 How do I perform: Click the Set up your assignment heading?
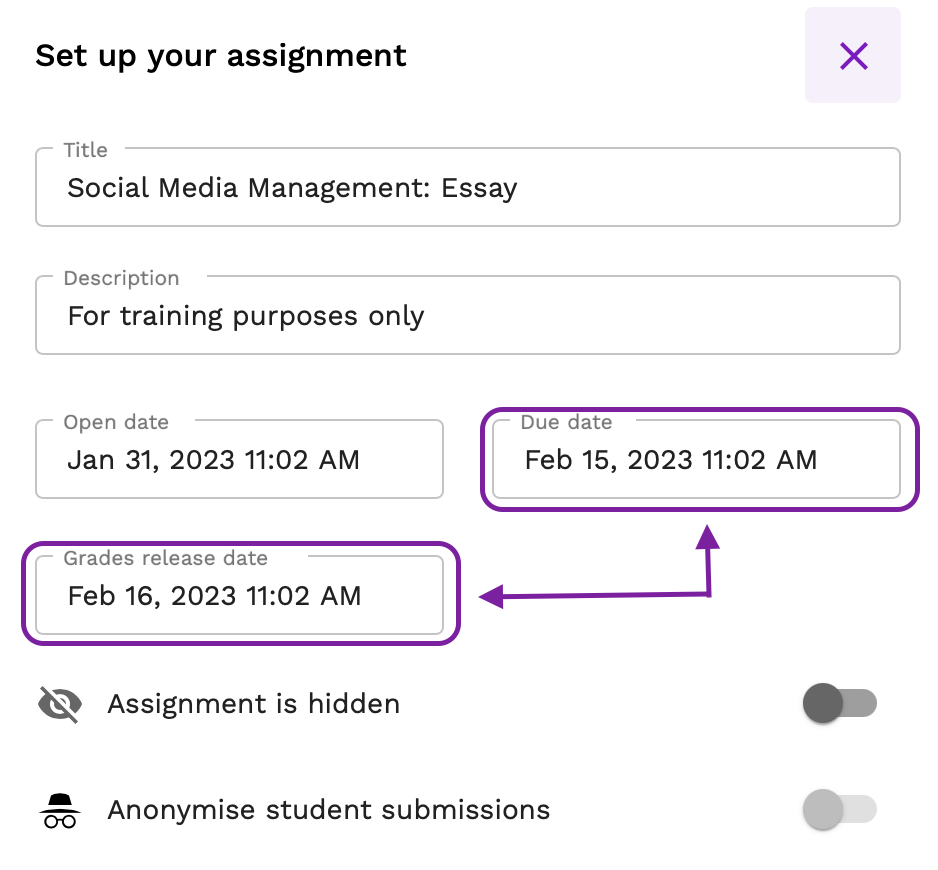pos(221,57)
